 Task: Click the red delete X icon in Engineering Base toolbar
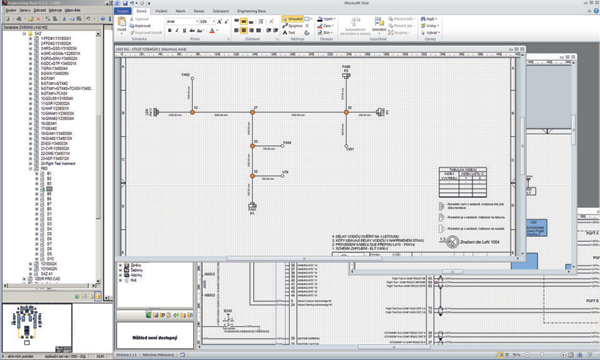pos(38,19)
